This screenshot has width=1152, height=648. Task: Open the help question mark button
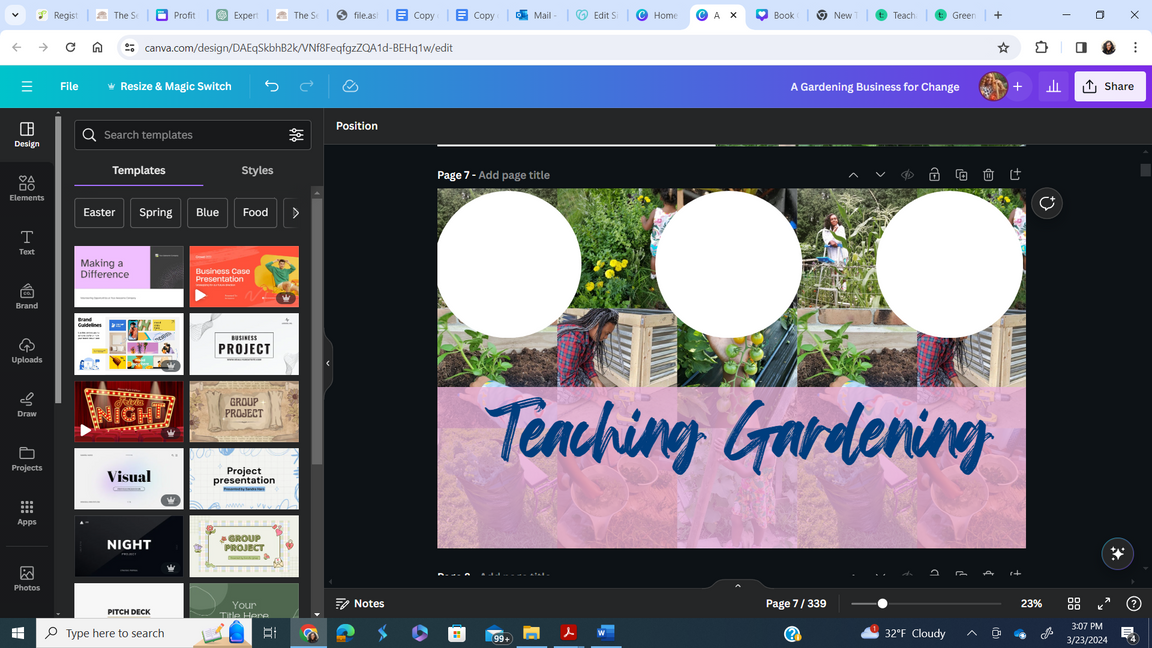pyautogui.click(x=1134, y=603)
